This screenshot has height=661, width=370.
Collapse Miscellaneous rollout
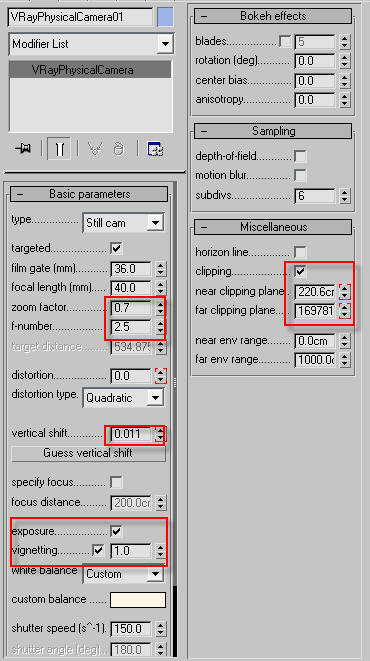(x=273, y=227)
